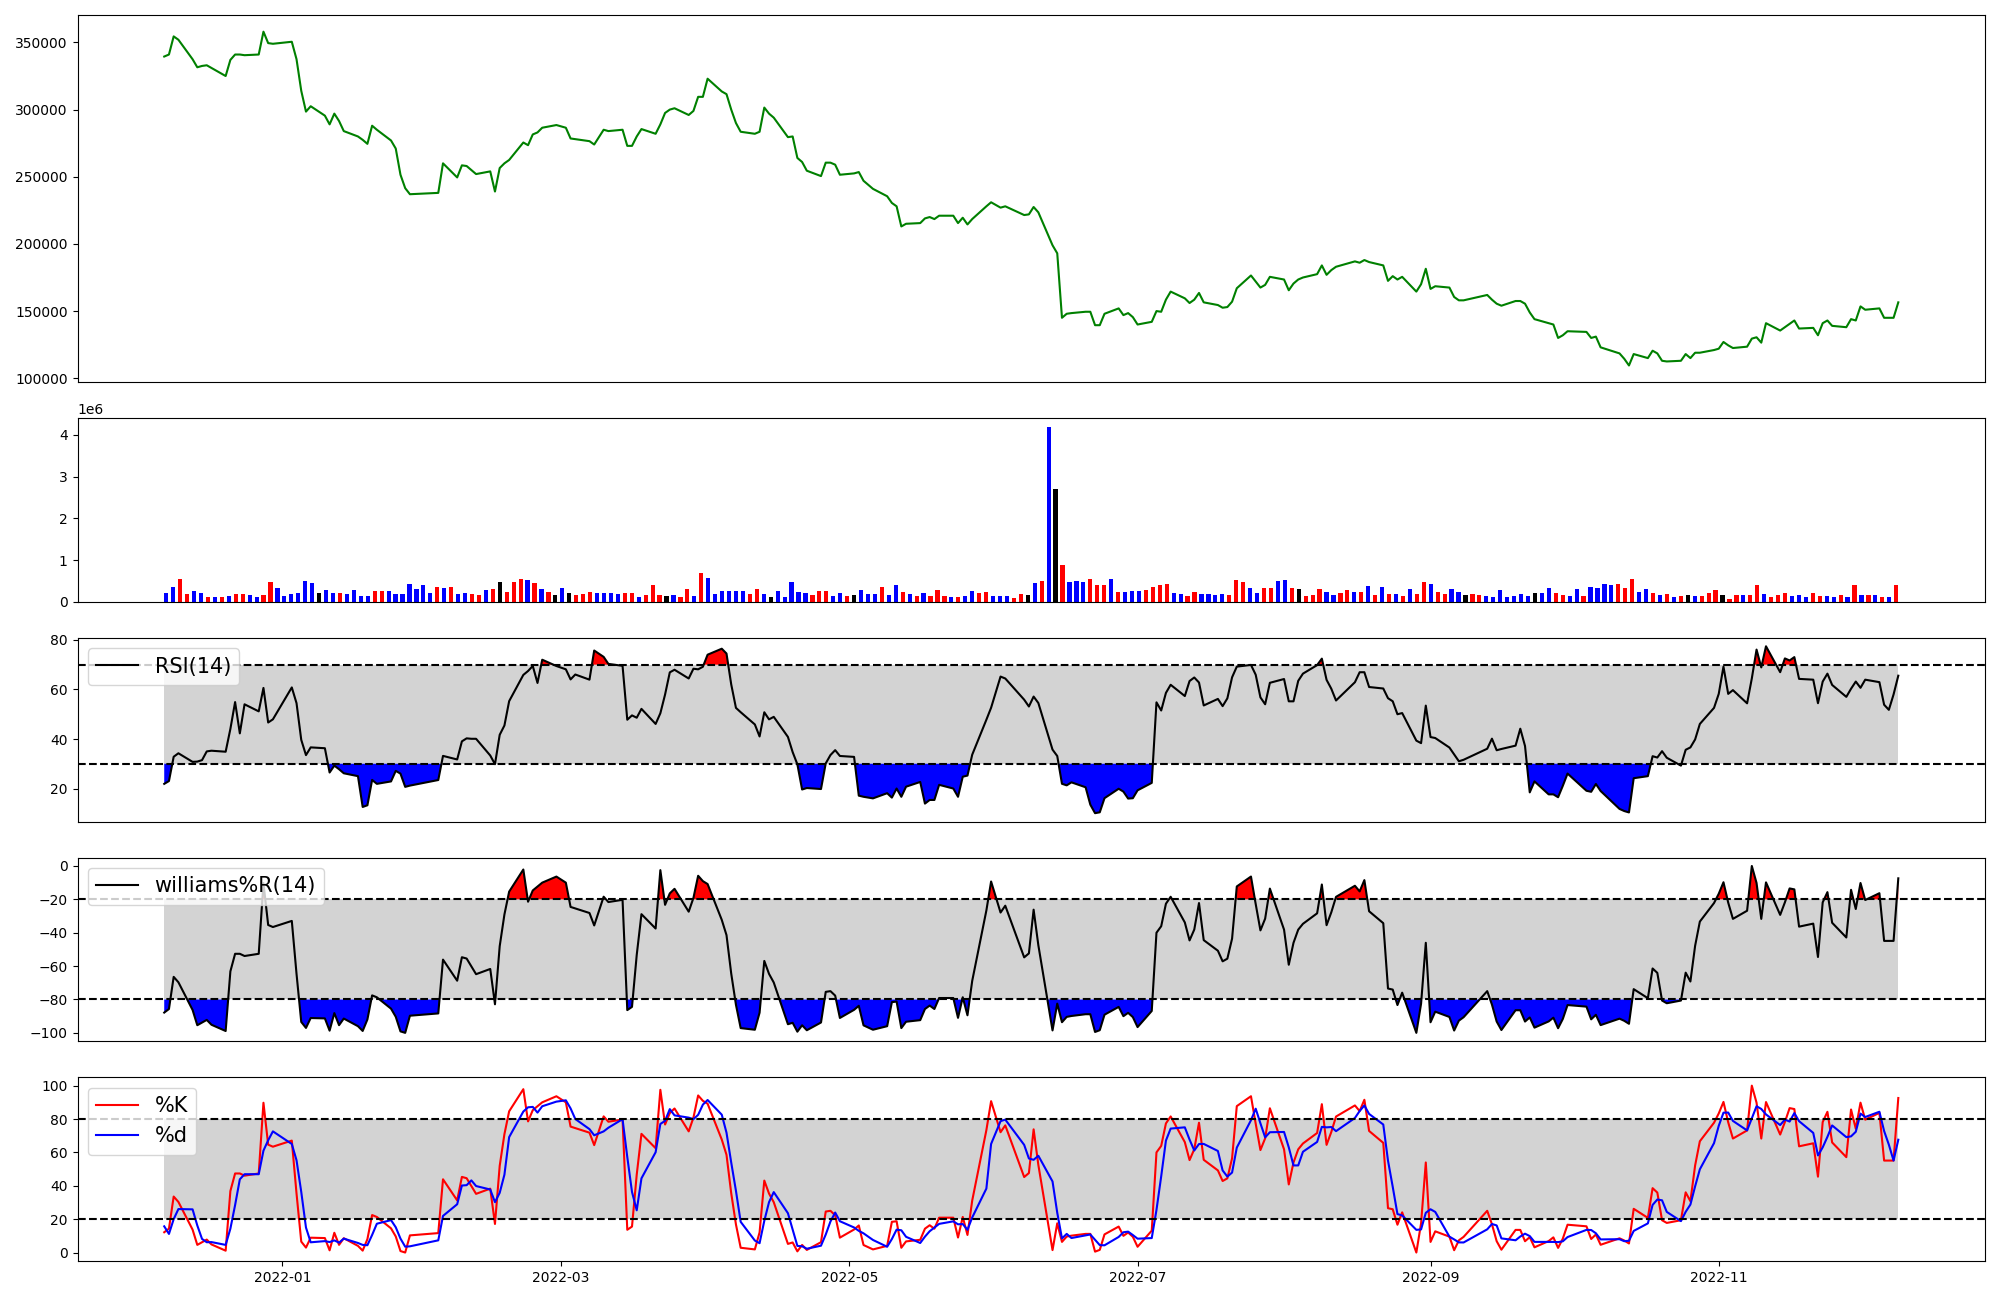This screenshot has width=2000, height=1300.
Task: Click the 2022-09 date axis label
Action: click(x=1431, y=1277)
